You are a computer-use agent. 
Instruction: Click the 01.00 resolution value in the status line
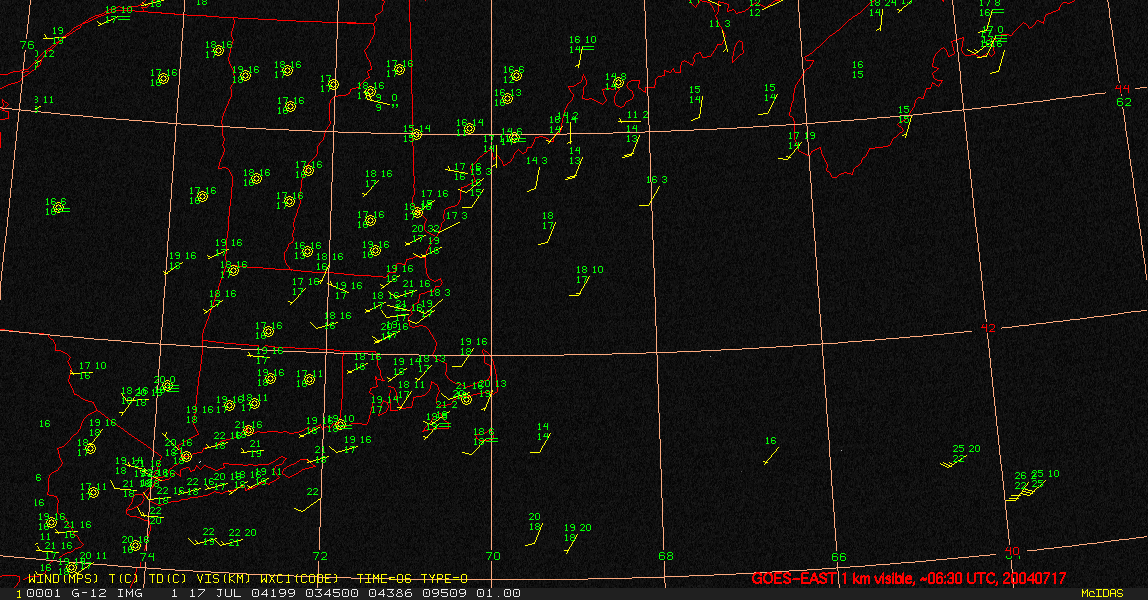(499, 593)
